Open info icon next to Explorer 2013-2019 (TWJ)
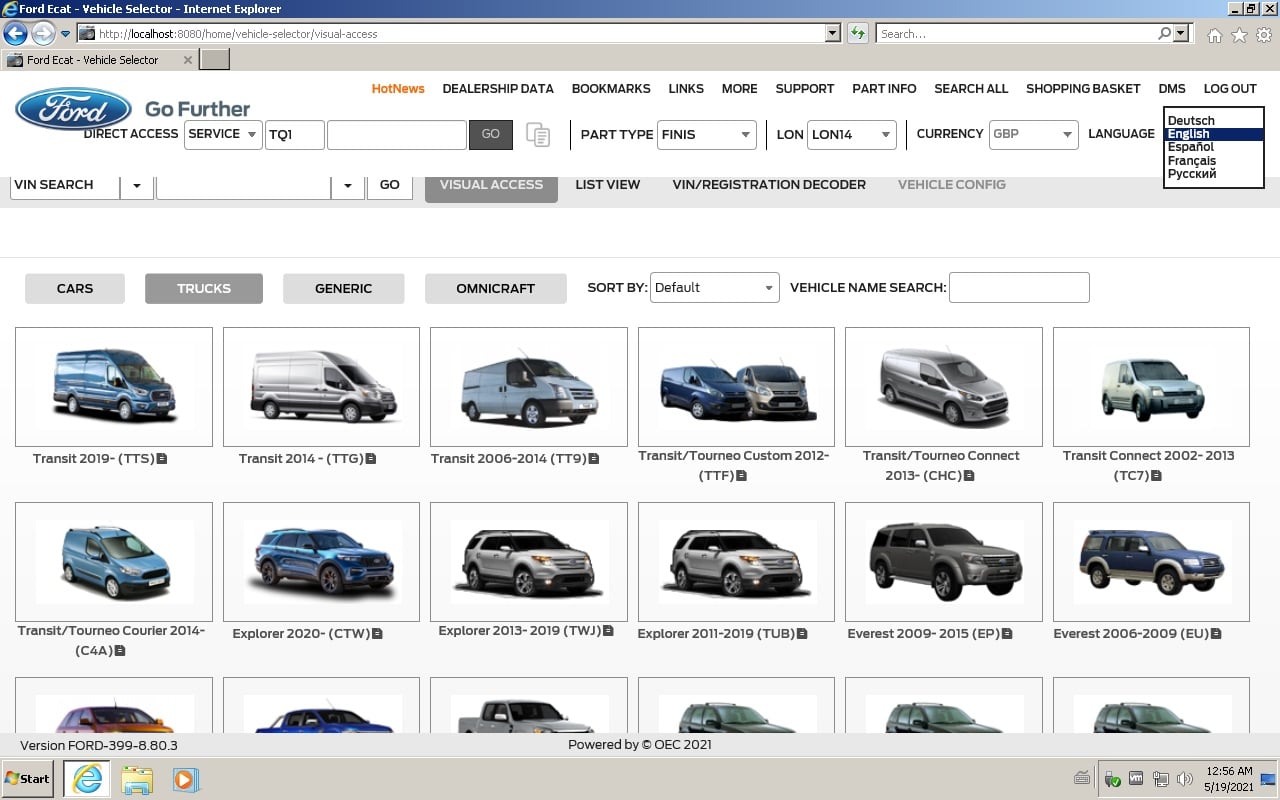The width and height of the screenshot is (1280, 800). [x=608, y=631]
